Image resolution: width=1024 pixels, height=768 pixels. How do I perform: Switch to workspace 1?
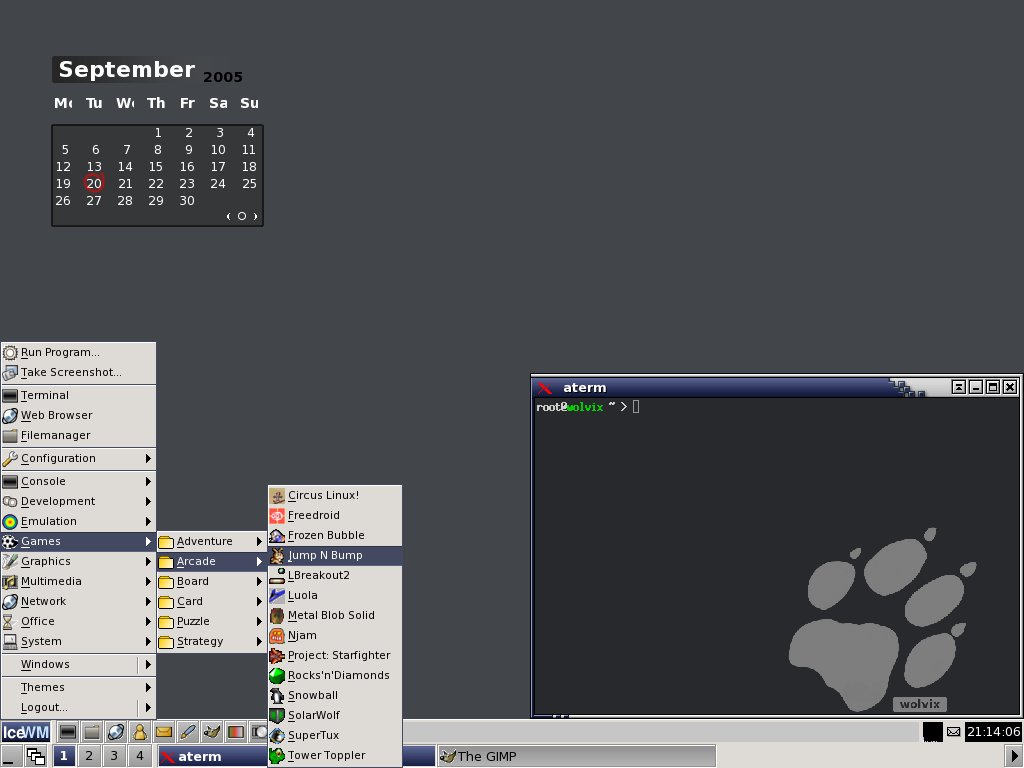click(63, 756)
